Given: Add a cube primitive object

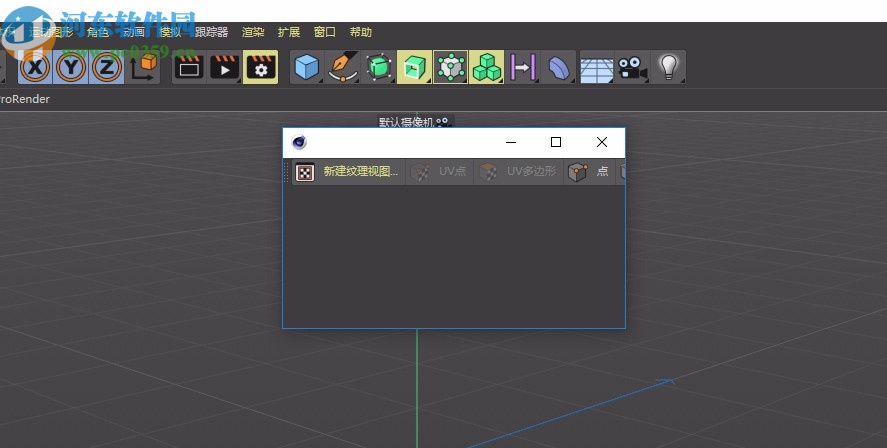Looking at the screenshot, I should click(x=307, y=67).
